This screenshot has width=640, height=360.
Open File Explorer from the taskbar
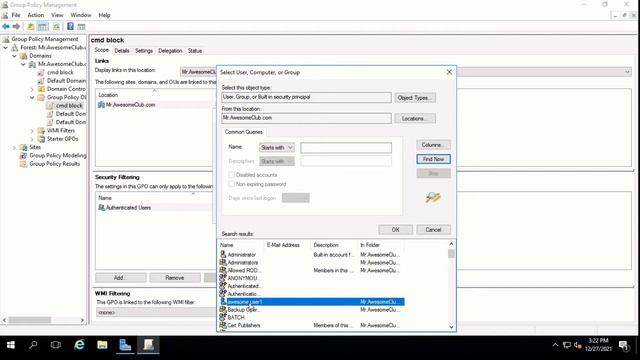coord(102,345)
